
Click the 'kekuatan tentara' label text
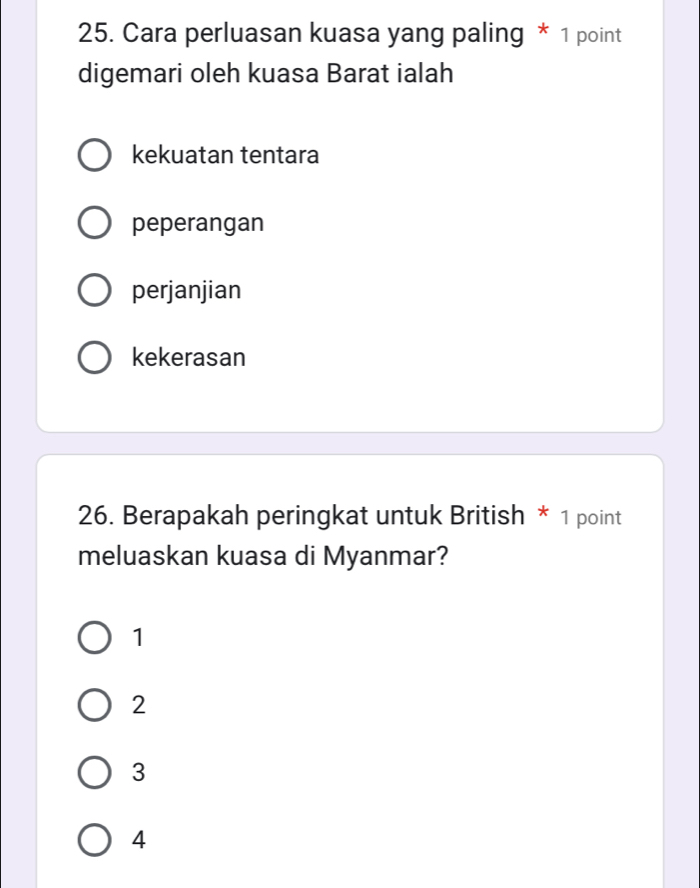[x=225, y=156]
